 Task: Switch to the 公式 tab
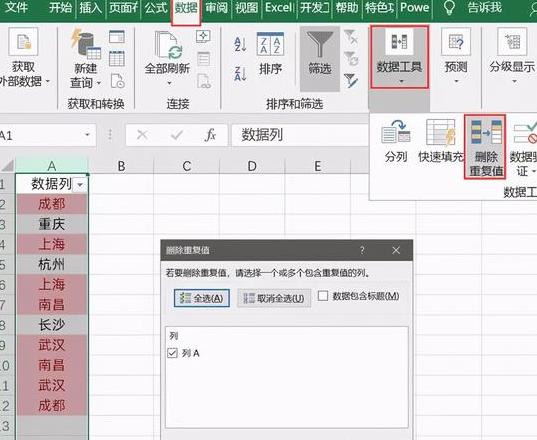pyautogui.click(x=155, y=7)
